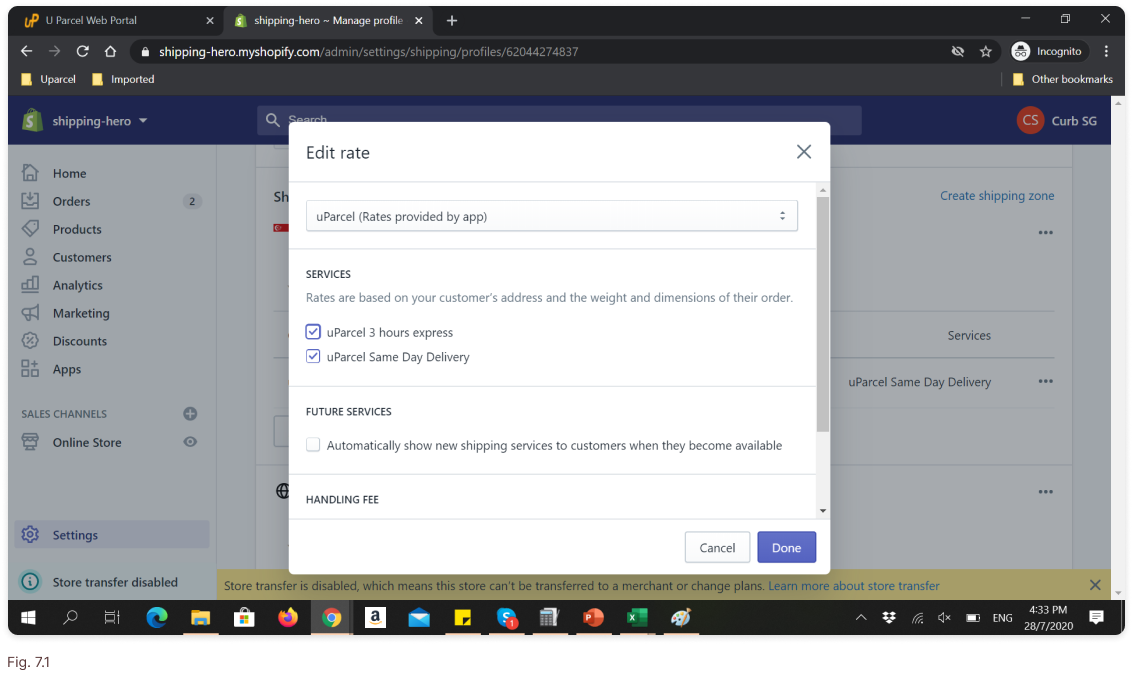Click the dialog scroll down arrow
Image resolution: width=1133 pixels, height=673 pixels.
822,511
